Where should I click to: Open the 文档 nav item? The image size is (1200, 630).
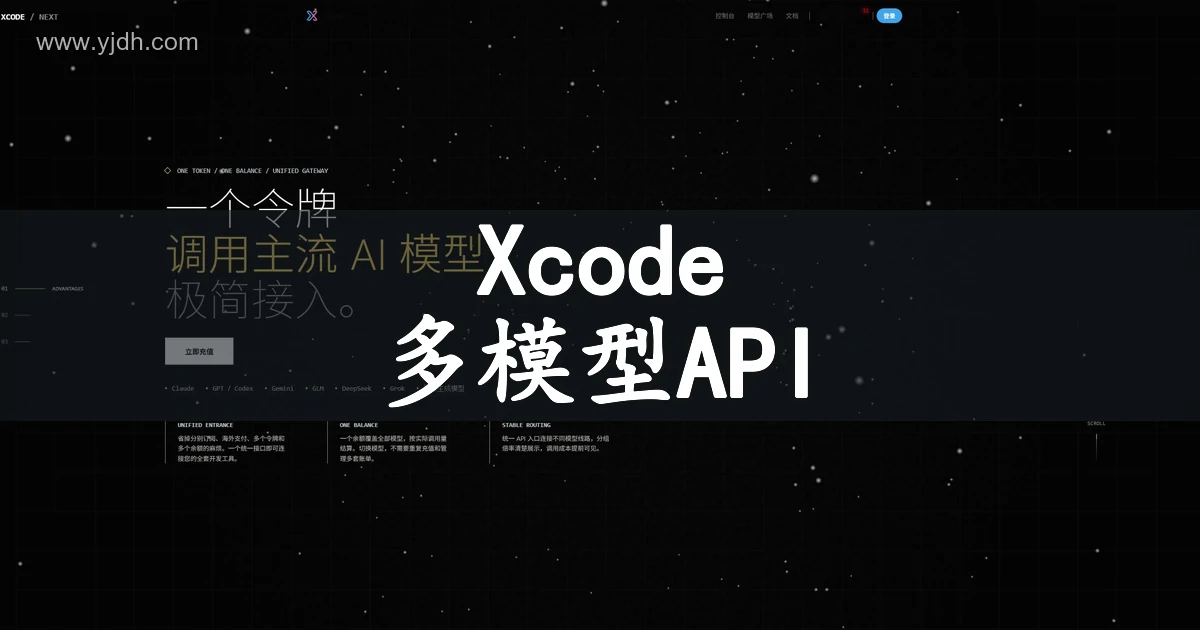[792, 16]
